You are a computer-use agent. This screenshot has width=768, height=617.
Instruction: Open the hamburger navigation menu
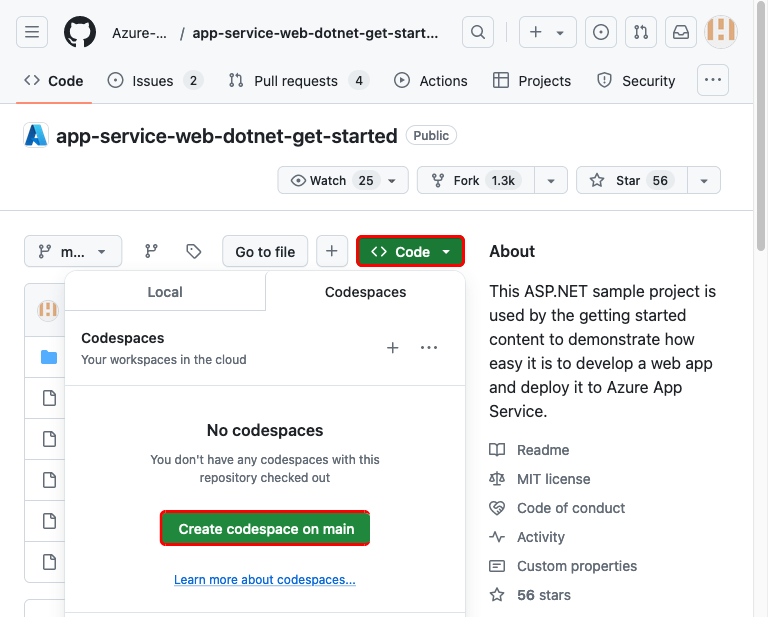[32, 32]
